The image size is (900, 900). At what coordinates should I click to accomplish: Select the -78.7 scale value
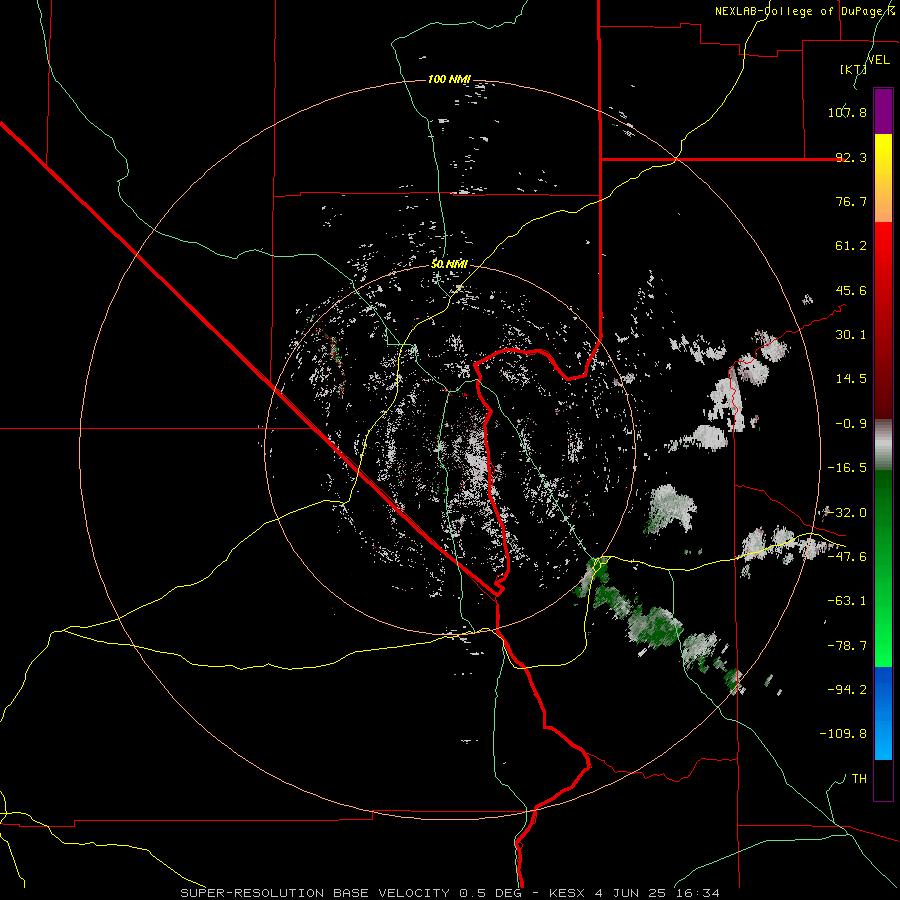tap(847, 646)
